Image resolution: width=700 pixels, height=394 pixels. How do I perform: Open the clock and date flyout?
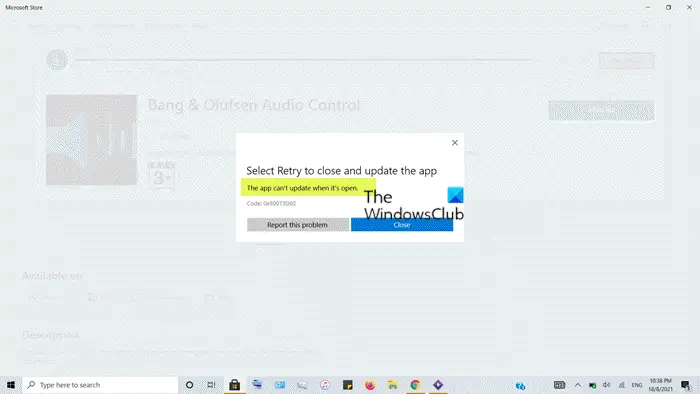[x=661, y=385]
